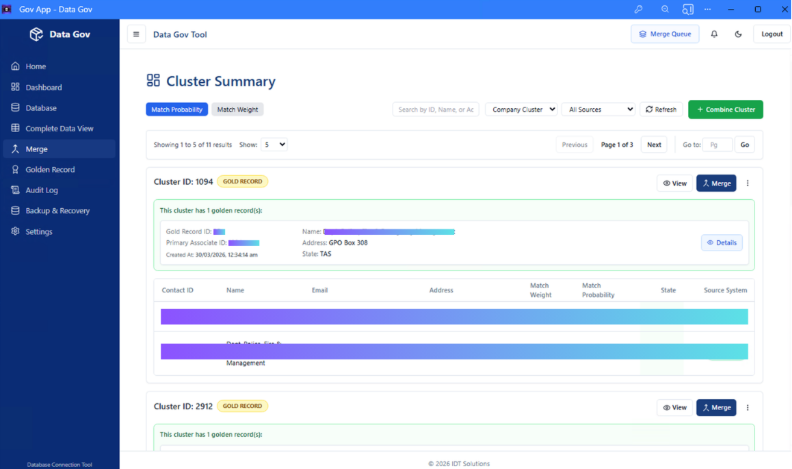Switch to Match Probability tab
The width and height of the screenshot is (792, 469).
tap(177, 110)
